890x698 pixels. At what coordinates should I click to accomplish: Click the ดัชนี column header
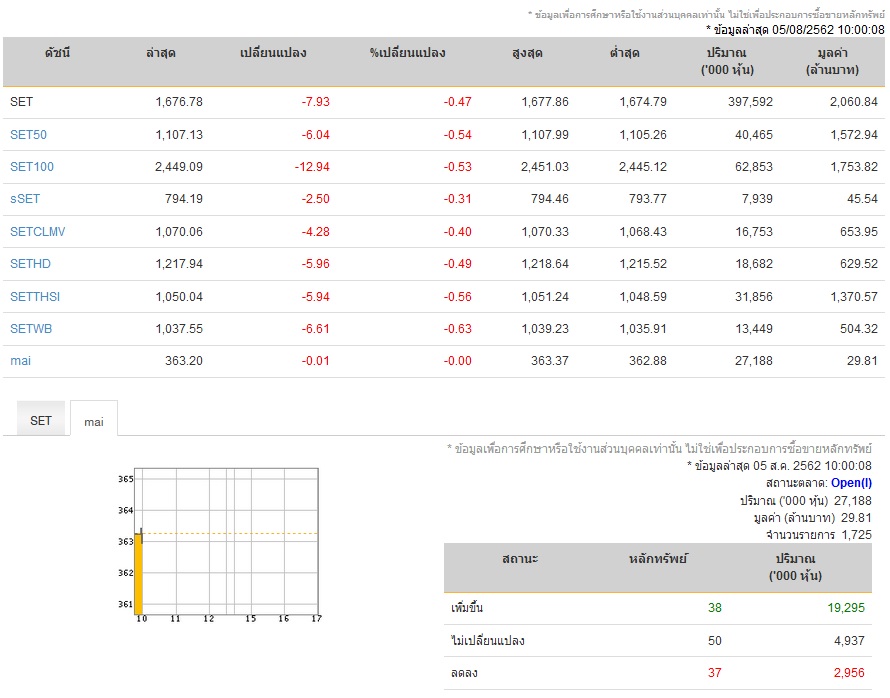(x=57, y=53)
